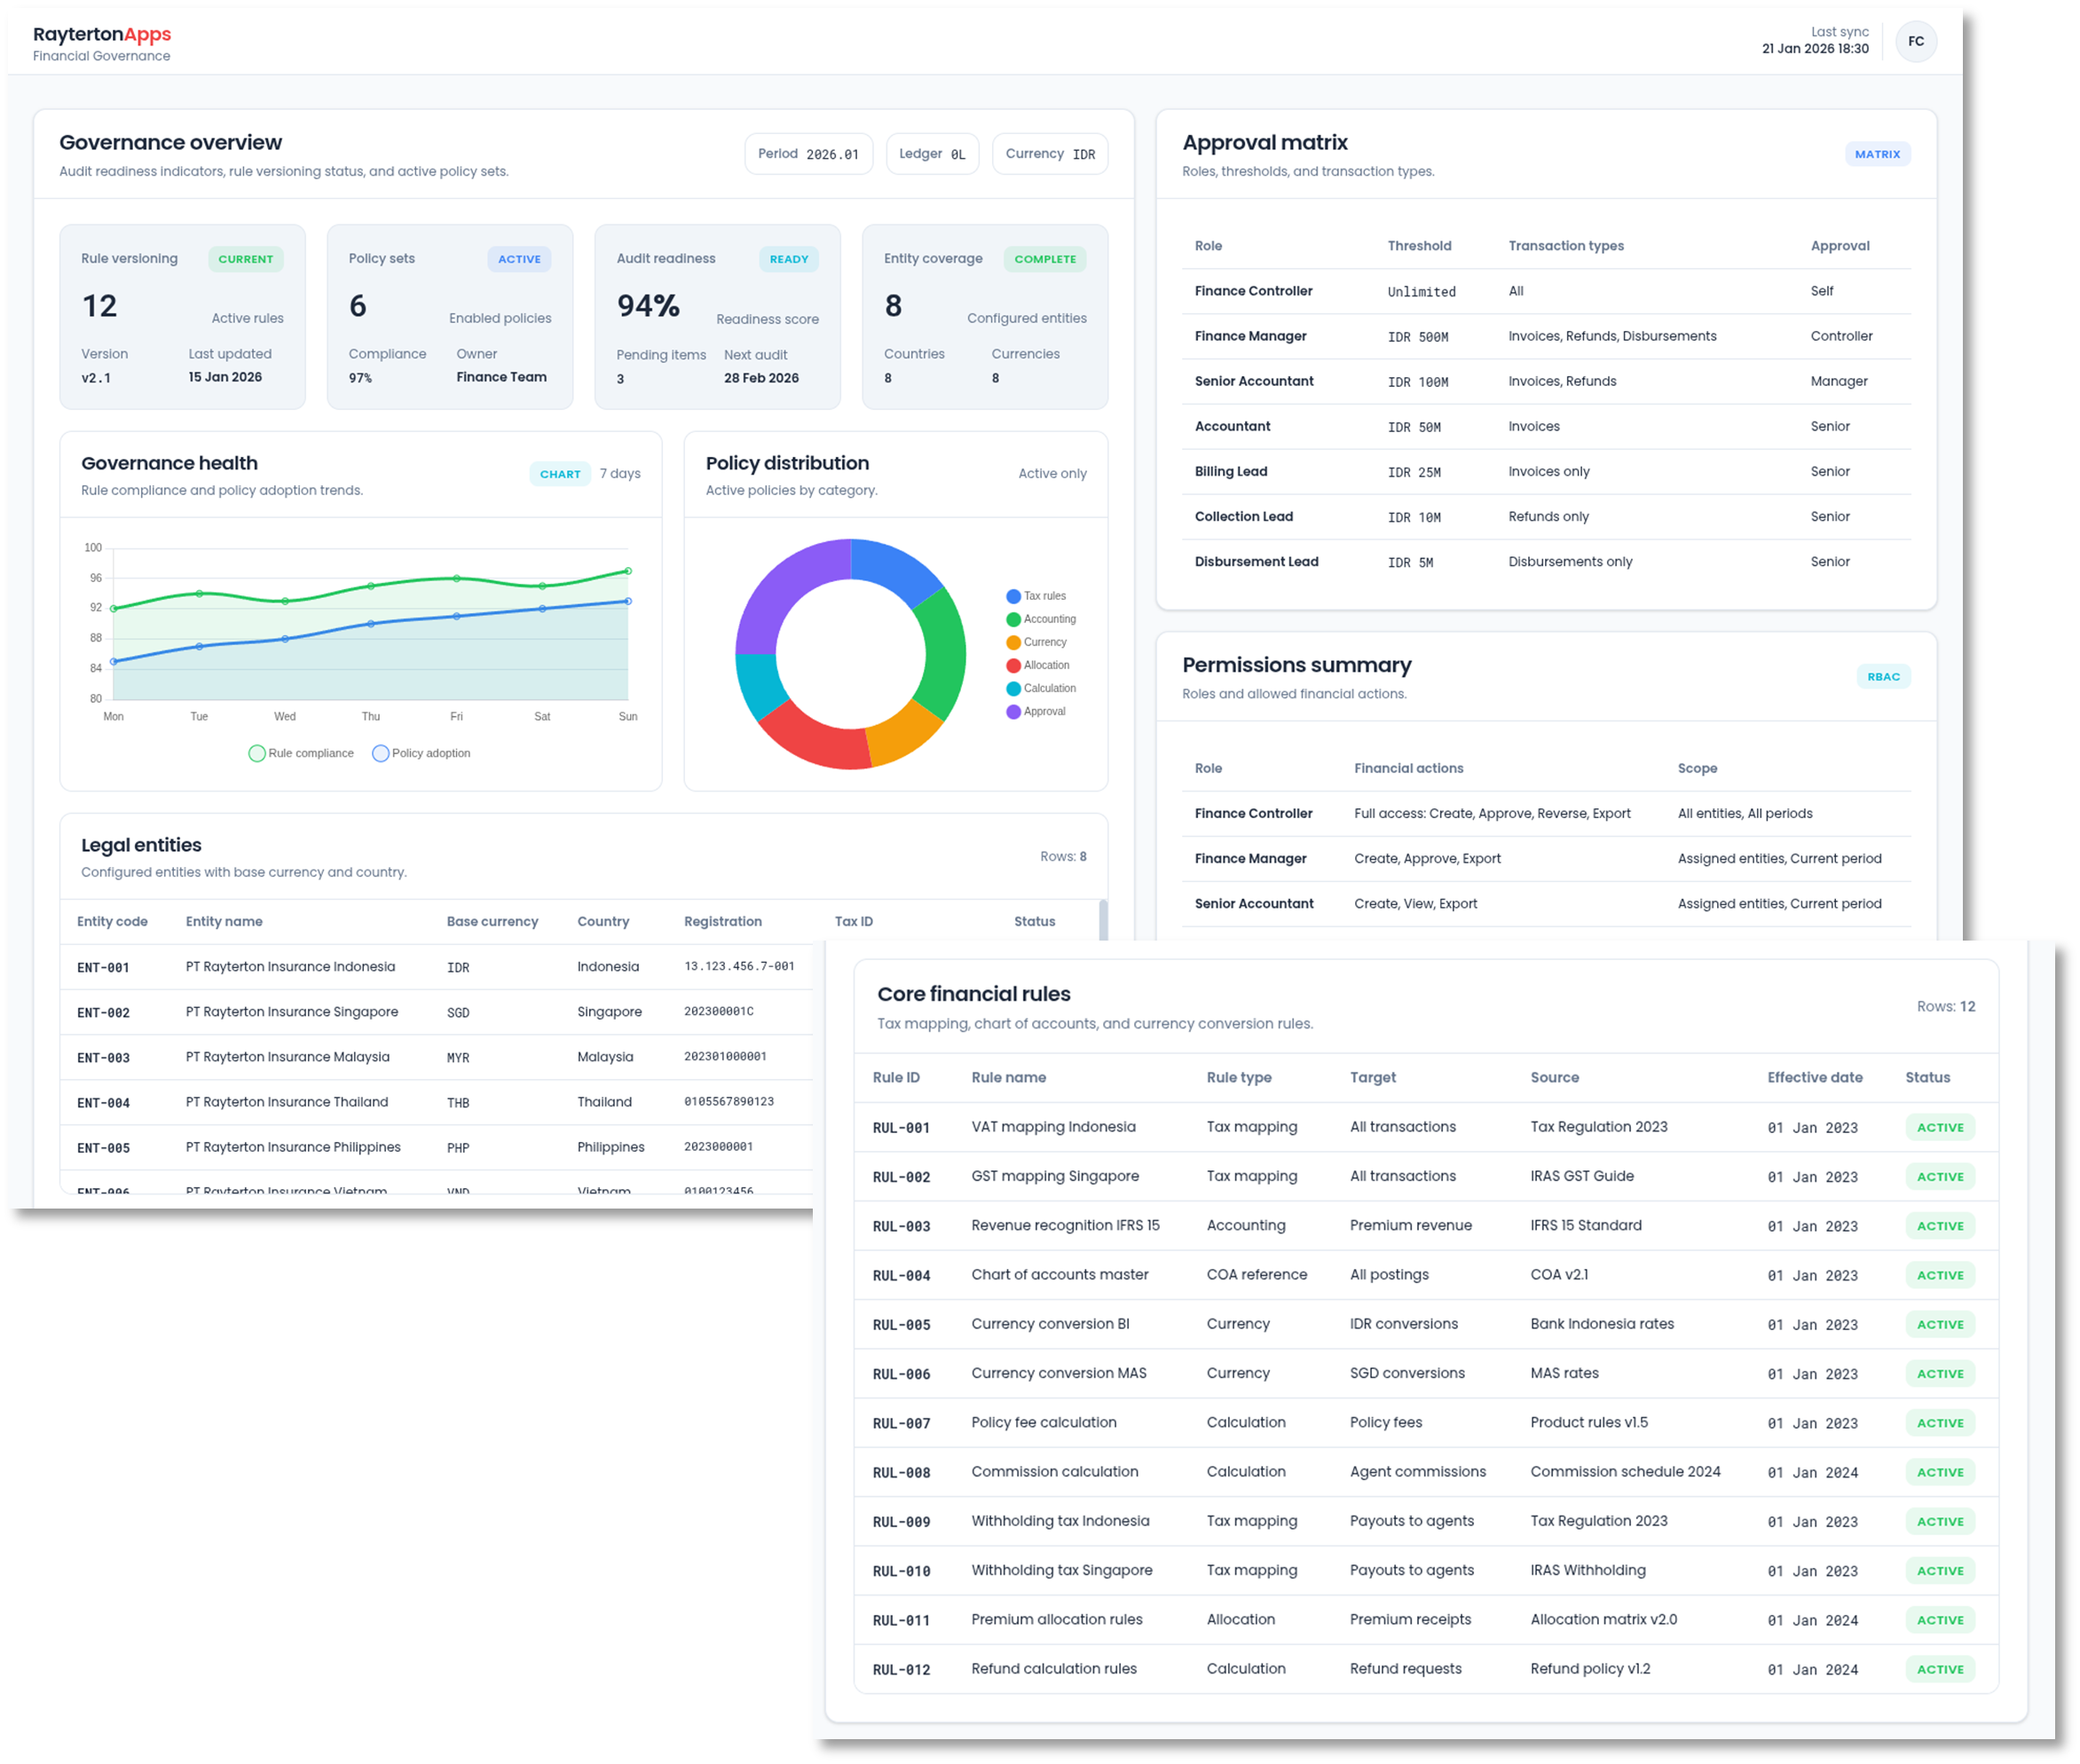Click the CHART badge in Governance health
This screenshot has height=1764, width=2080.
560,474
